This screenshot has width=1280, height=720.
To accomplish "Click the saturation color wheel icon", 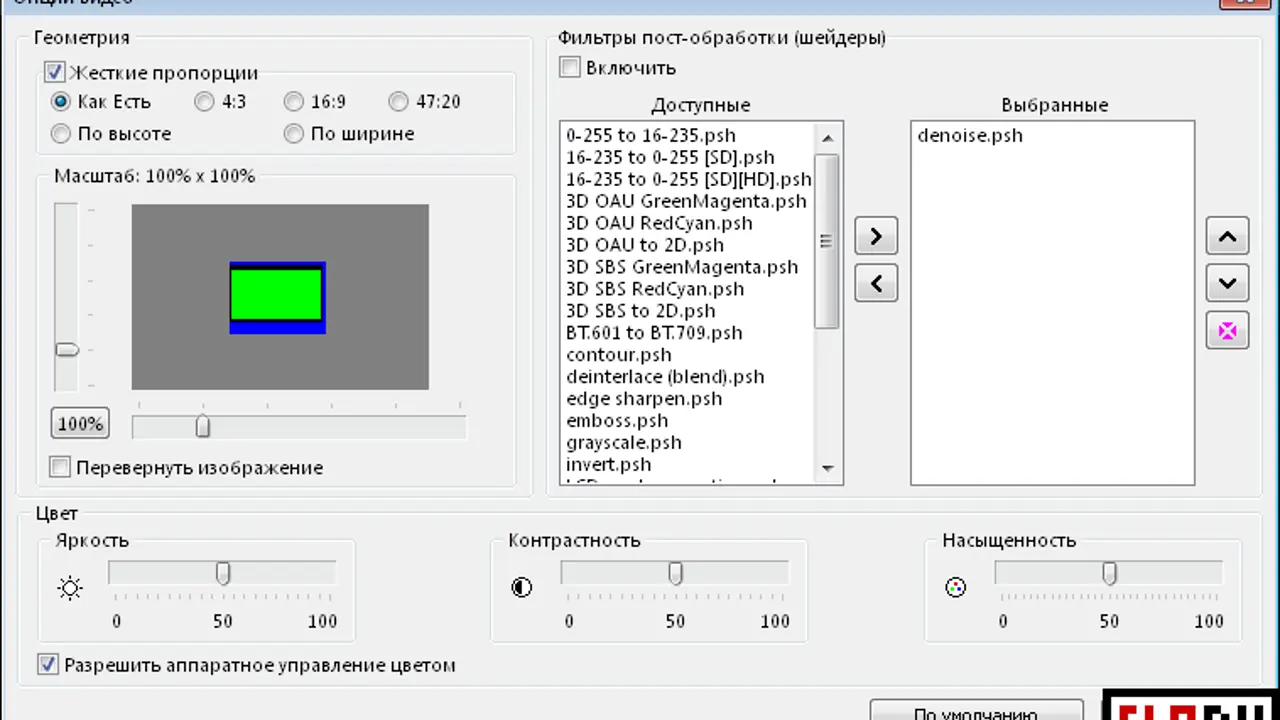I will tap(955, 588).
